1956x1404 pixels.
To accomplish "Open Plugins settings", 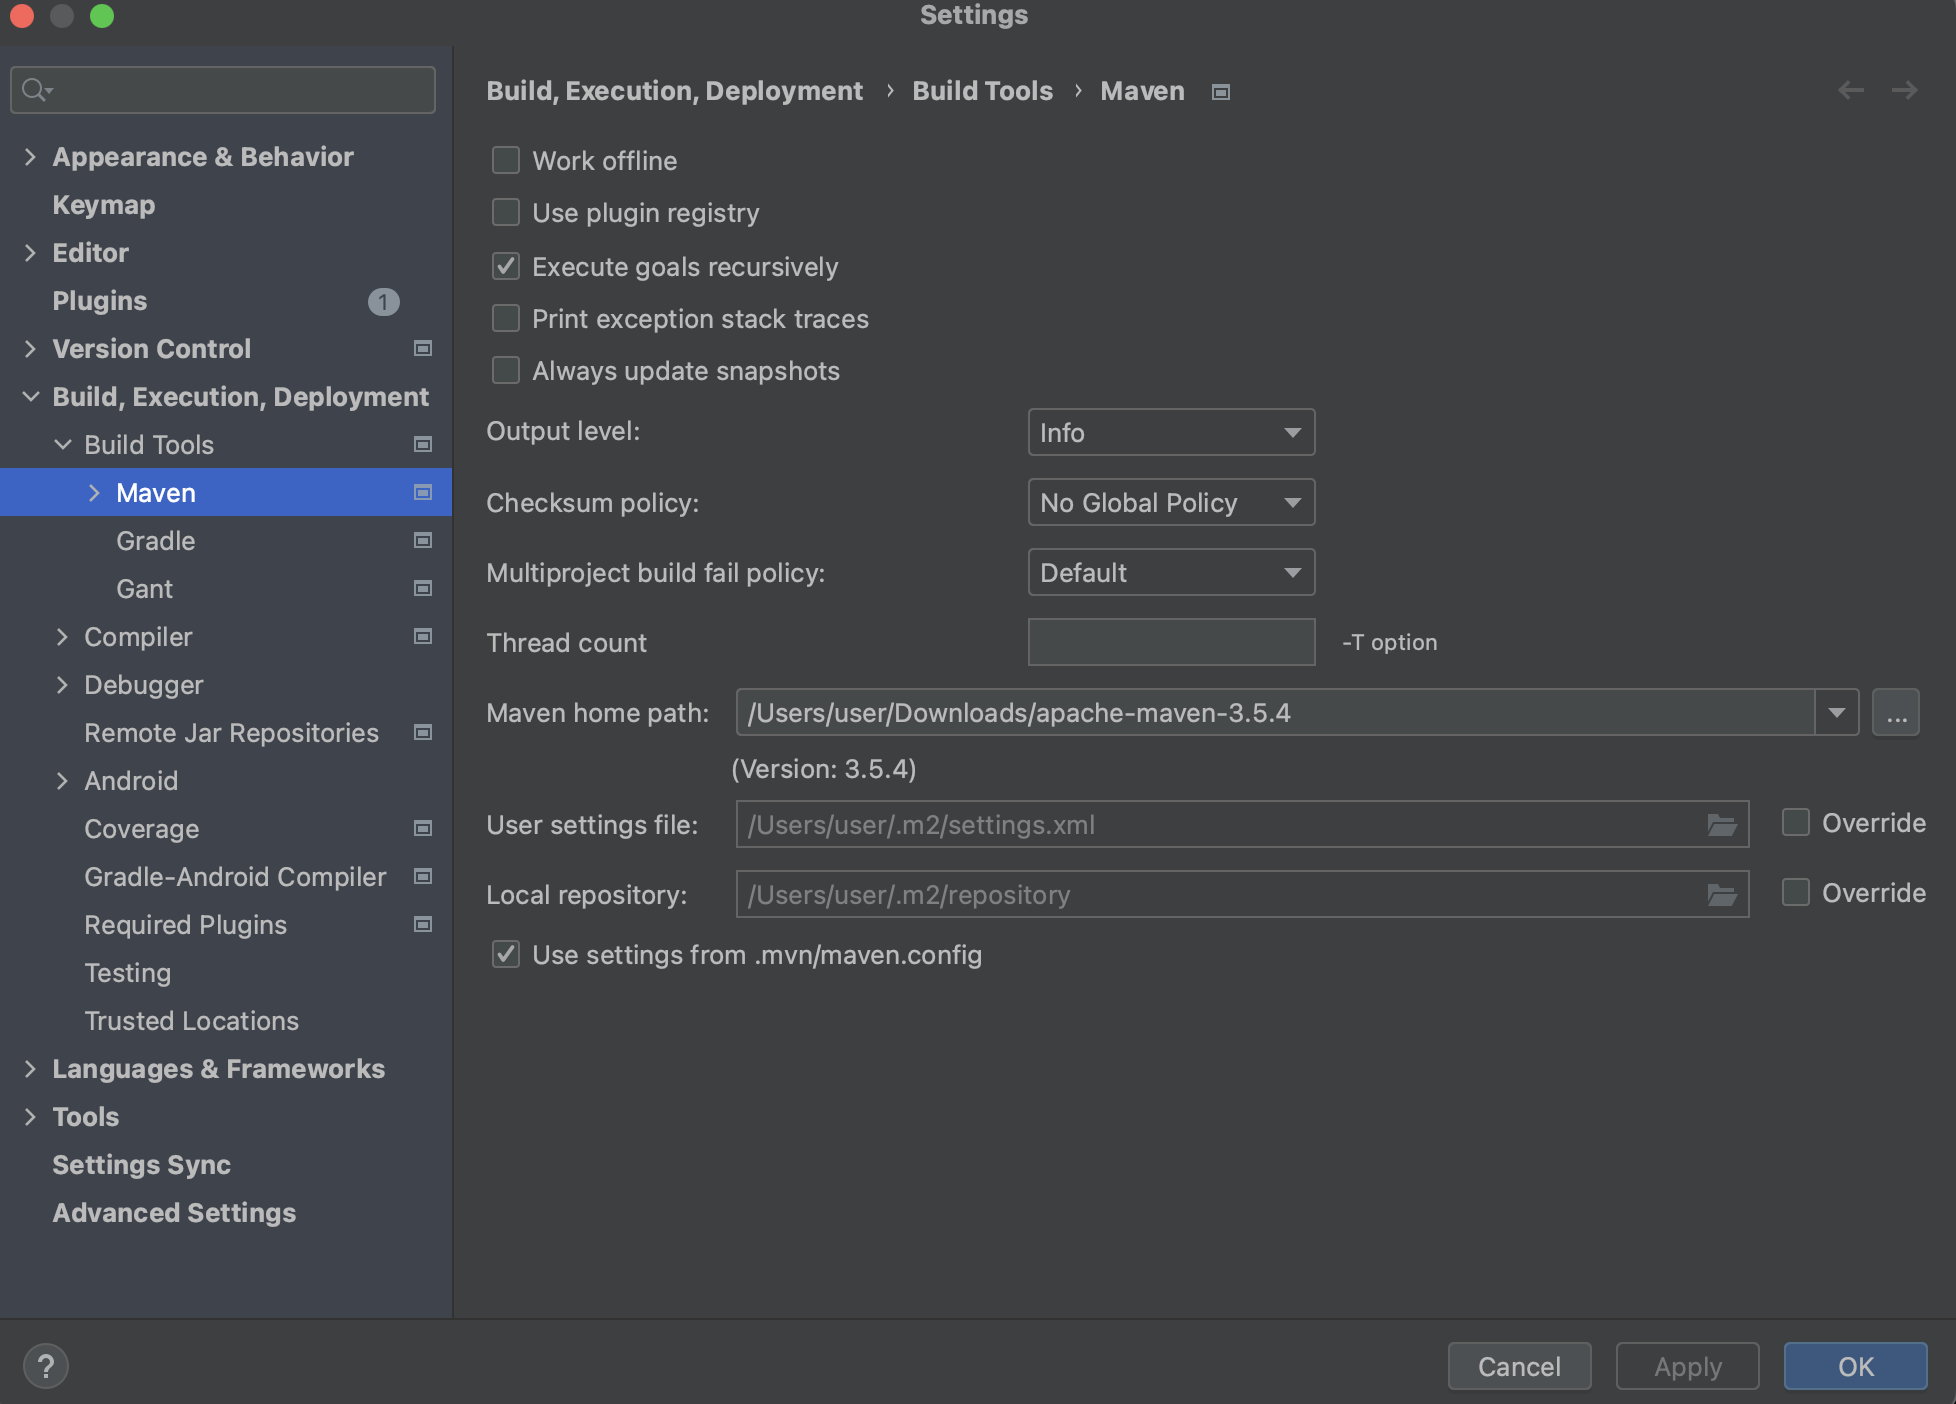I will 100,301.
